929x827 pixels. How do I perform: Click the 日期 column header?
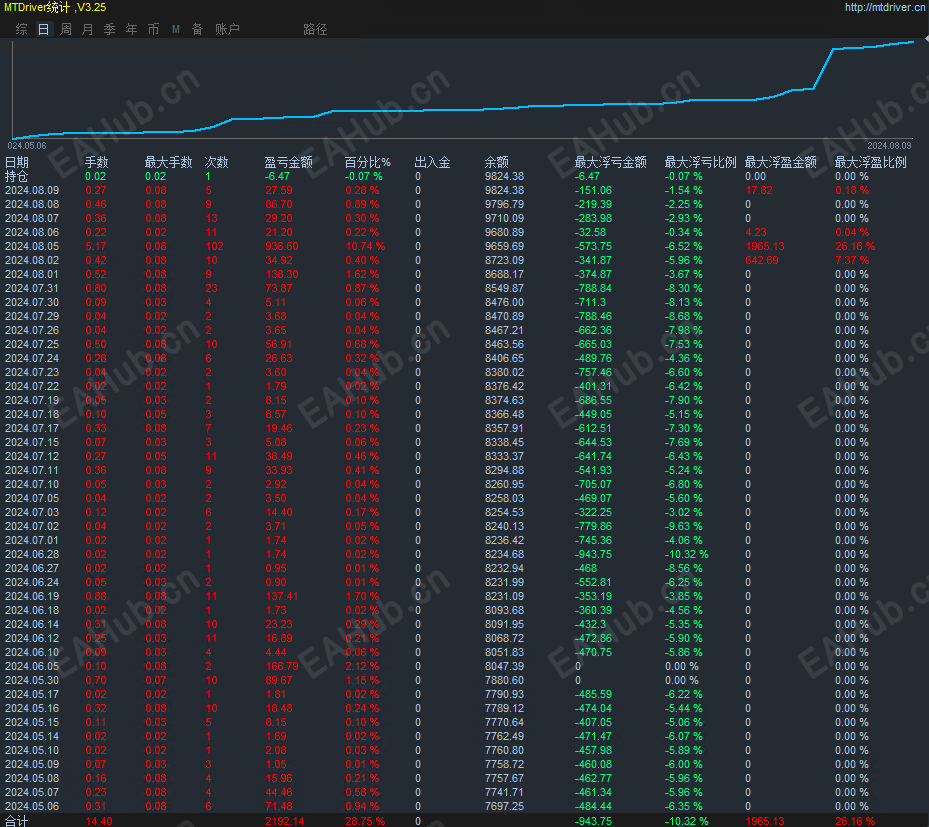tap(17, 162)
